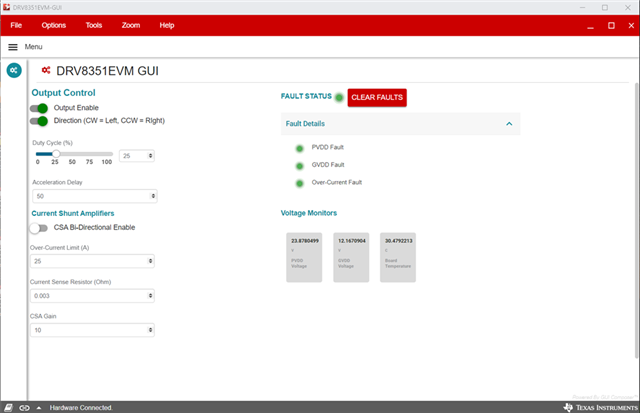Click the vertical scrollbar on the right
This screenshot has width=640, height=413.
click(637, 220)
